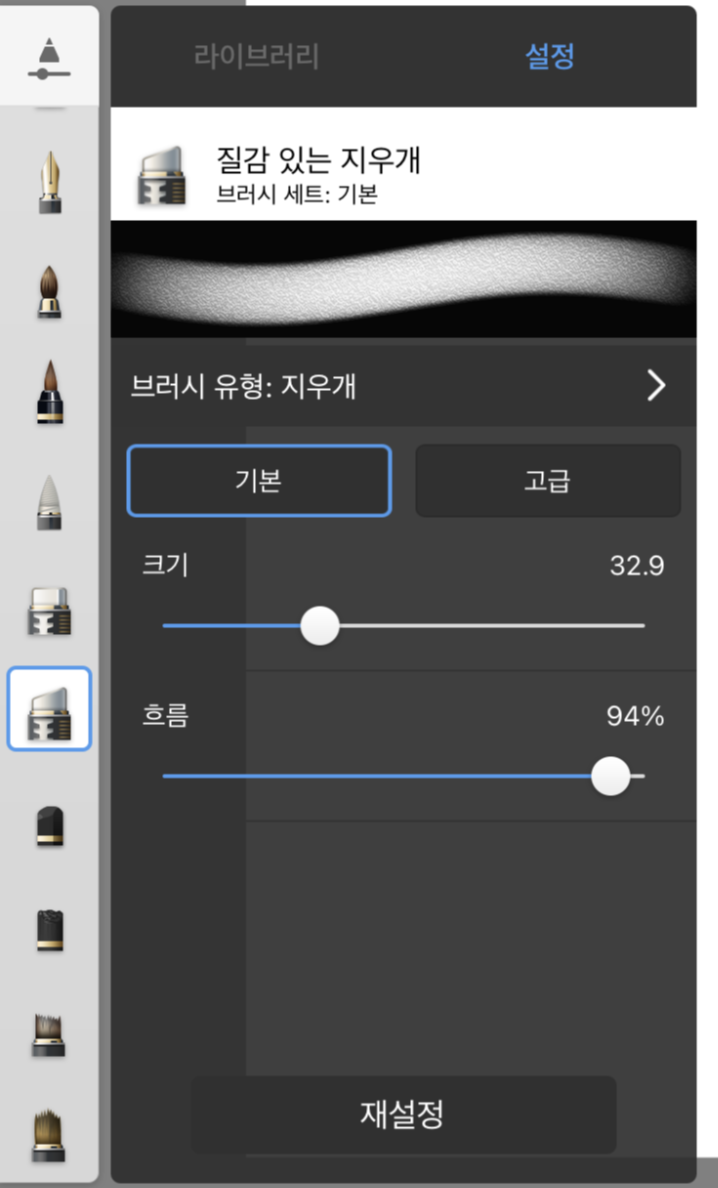Select the 기본 settings mode

[x=259, y=480]
